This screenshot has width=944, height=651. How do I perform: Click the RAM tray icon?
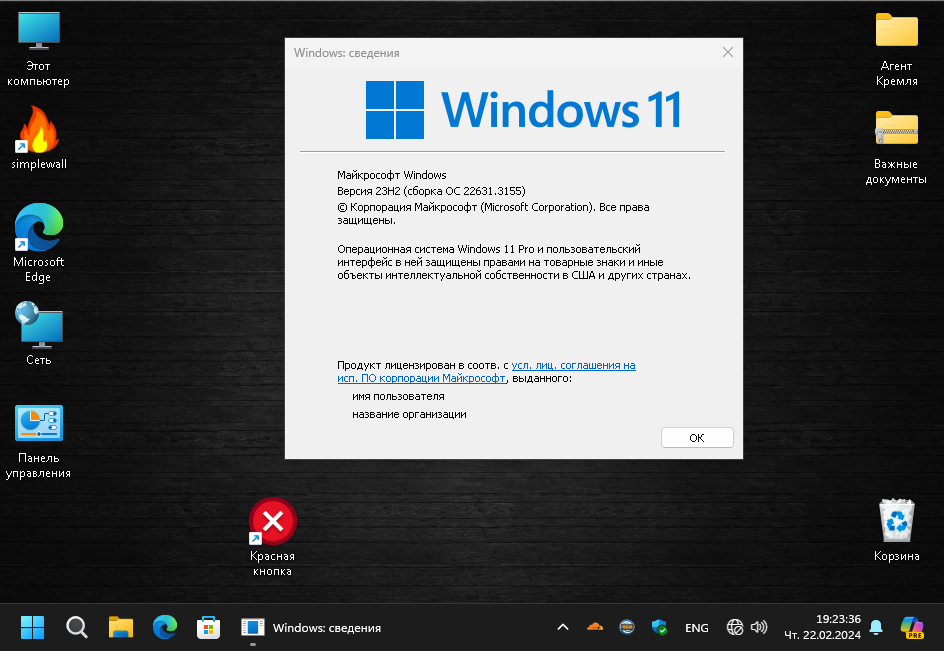click(x=627, y=627)
